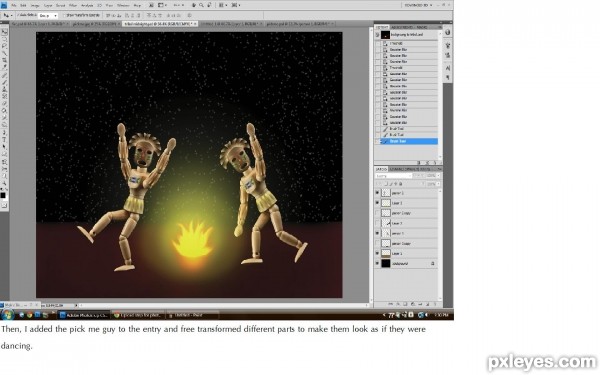600x375 pixels.
Task: Hide the dancer 1 layer
Action: click(x=378, y=233)
